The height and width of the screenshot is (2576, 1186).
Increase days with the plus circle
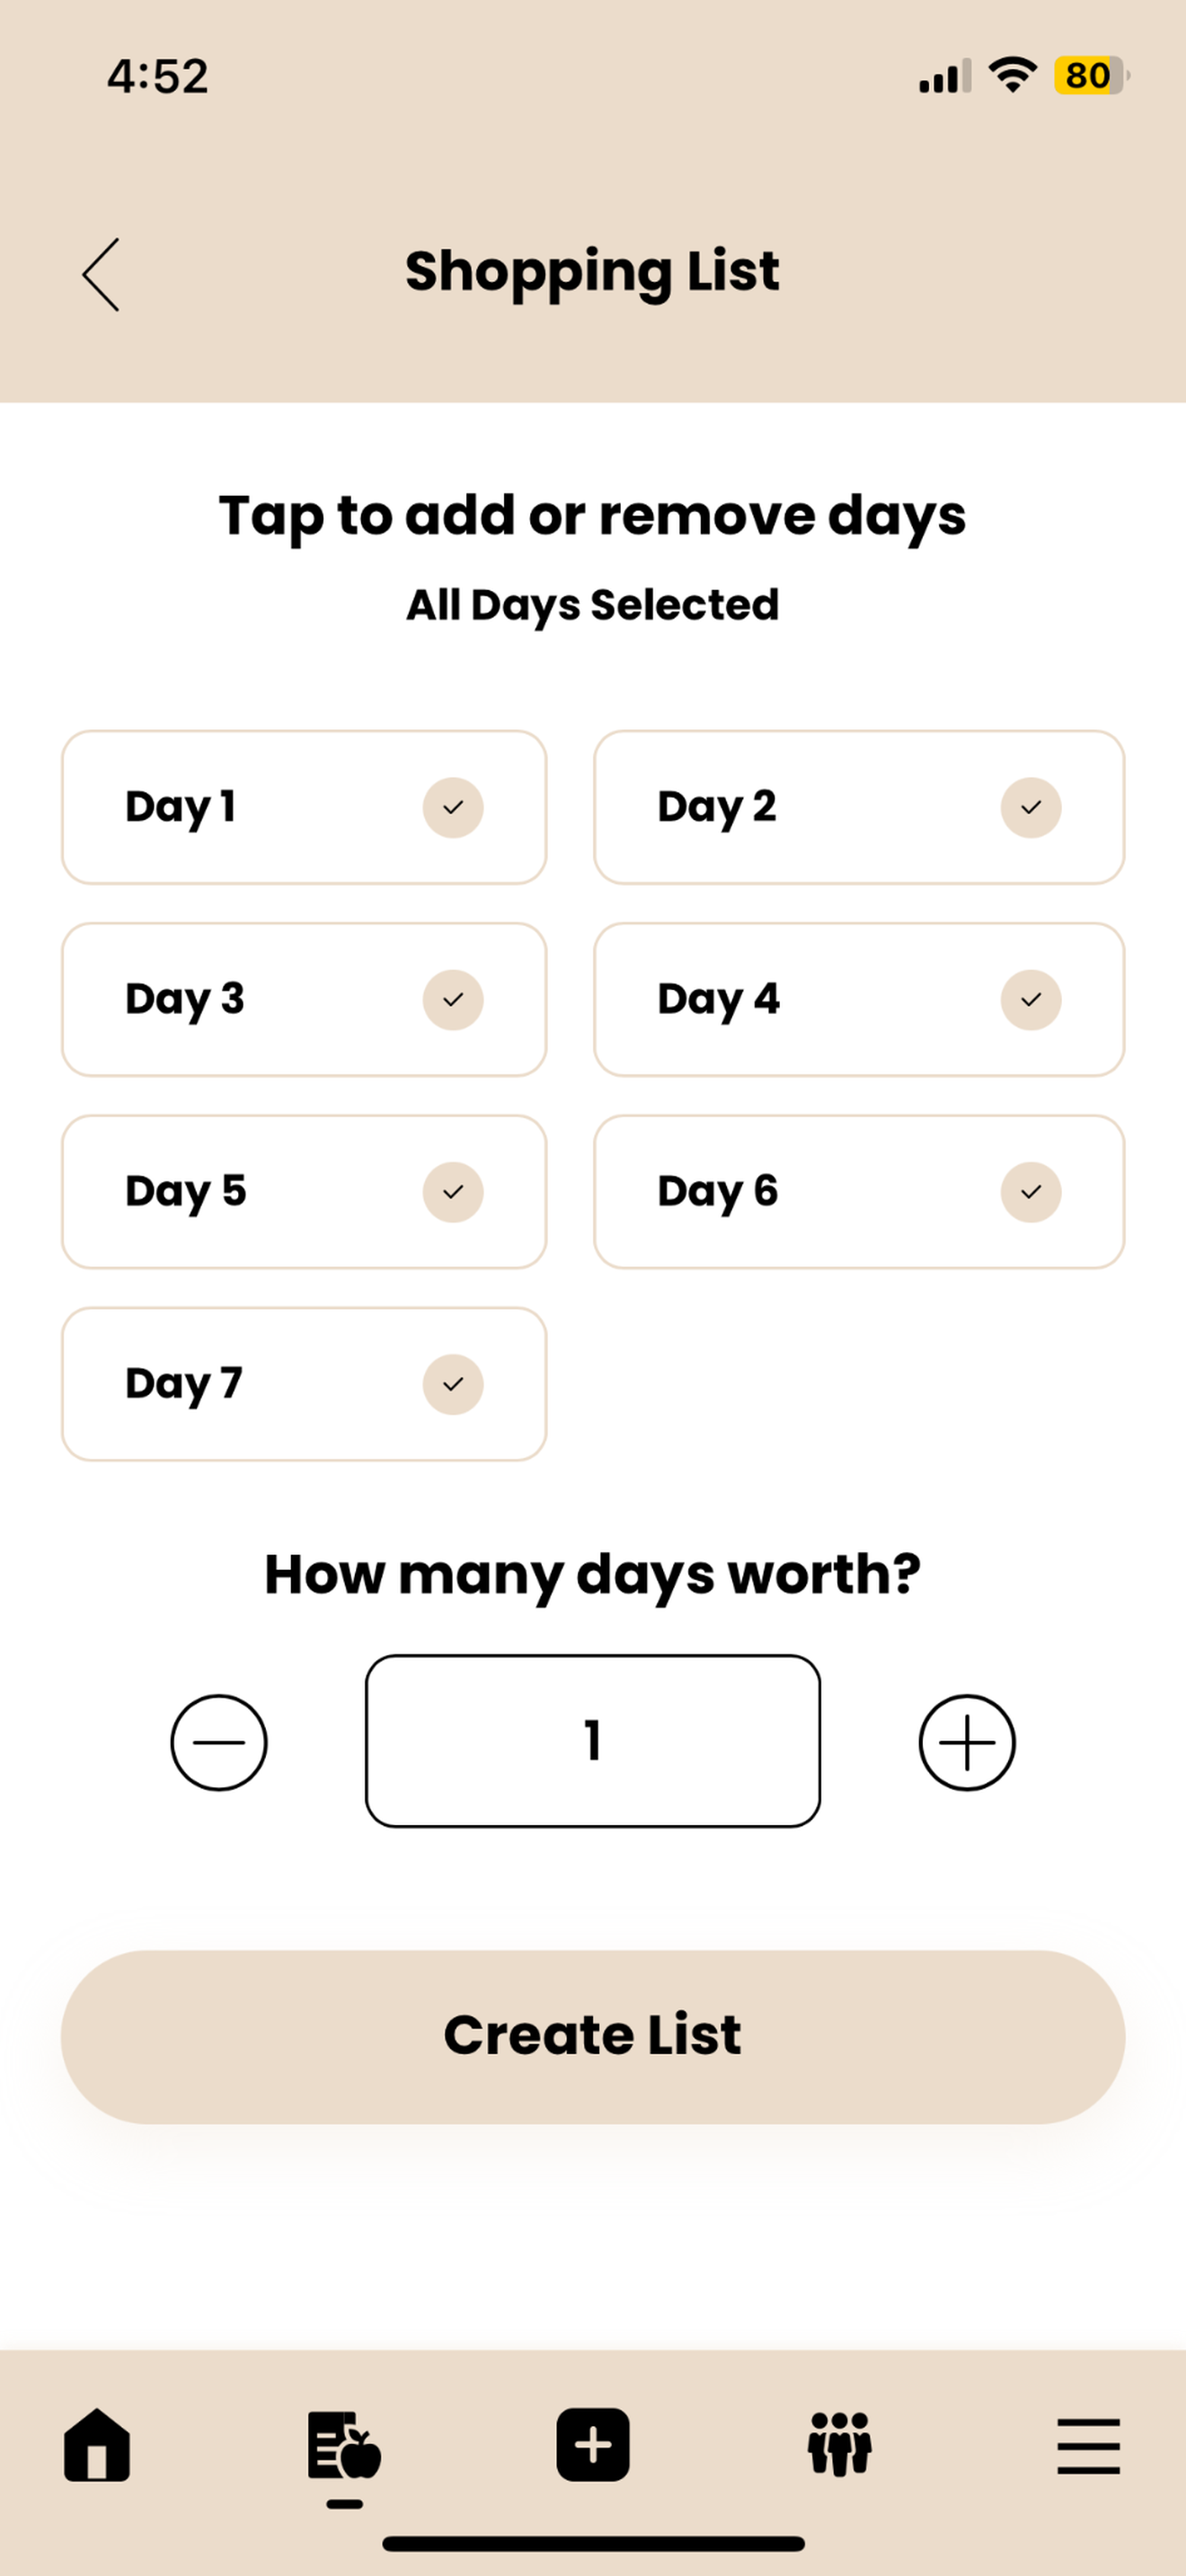coord(967,1743)
